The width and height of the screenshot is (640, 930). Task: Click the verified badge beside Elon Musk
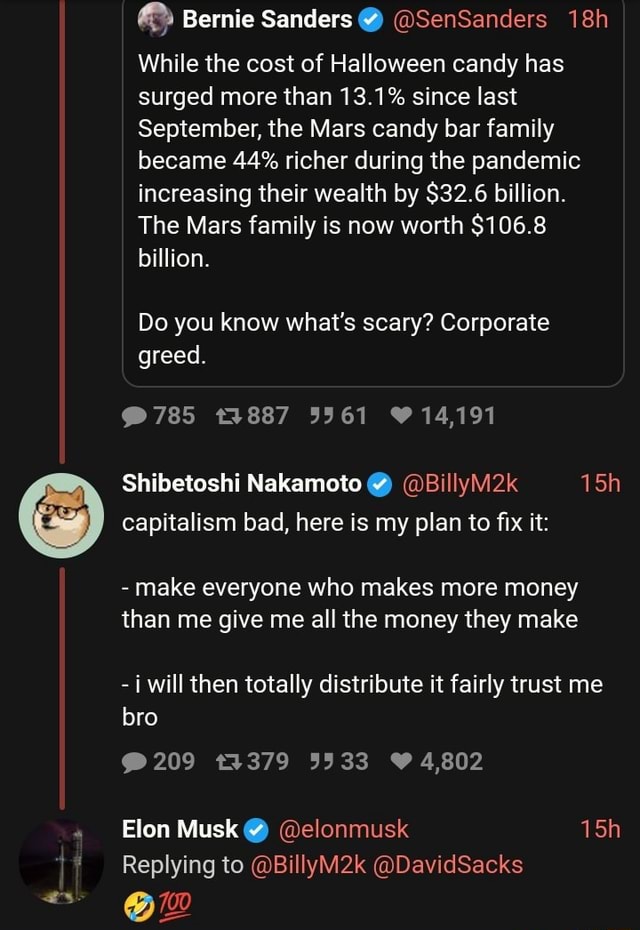(x=256, y=829)
